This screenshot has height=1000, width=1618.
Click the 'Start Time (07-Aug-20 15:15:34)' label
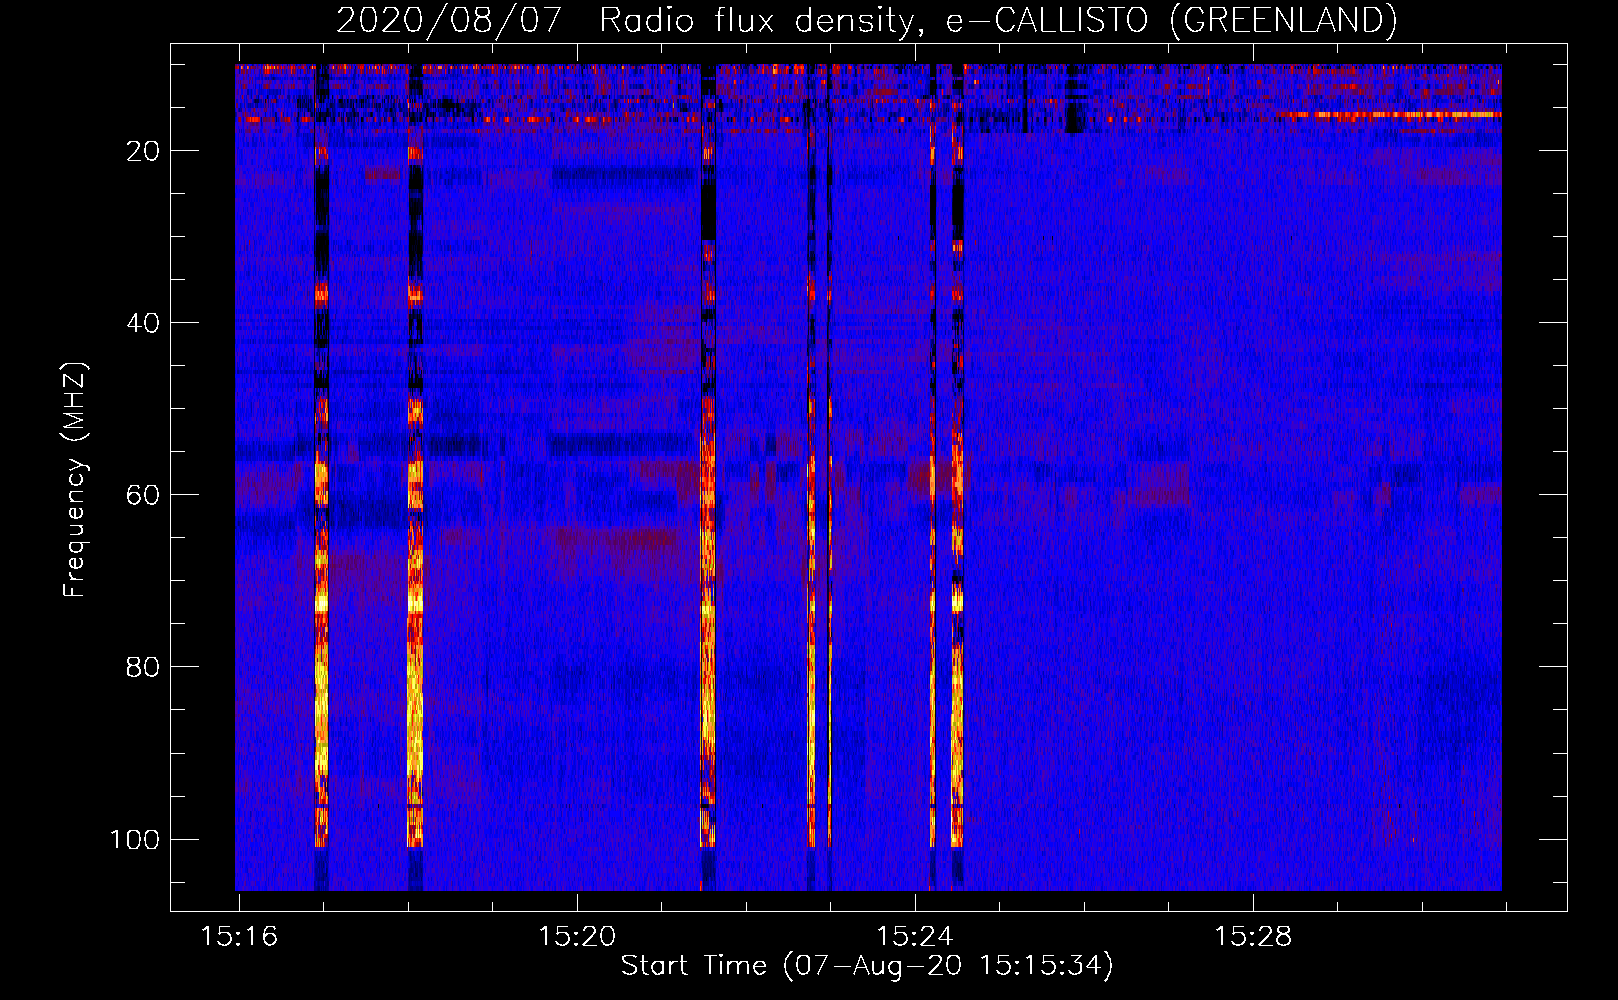pos(867,966)
